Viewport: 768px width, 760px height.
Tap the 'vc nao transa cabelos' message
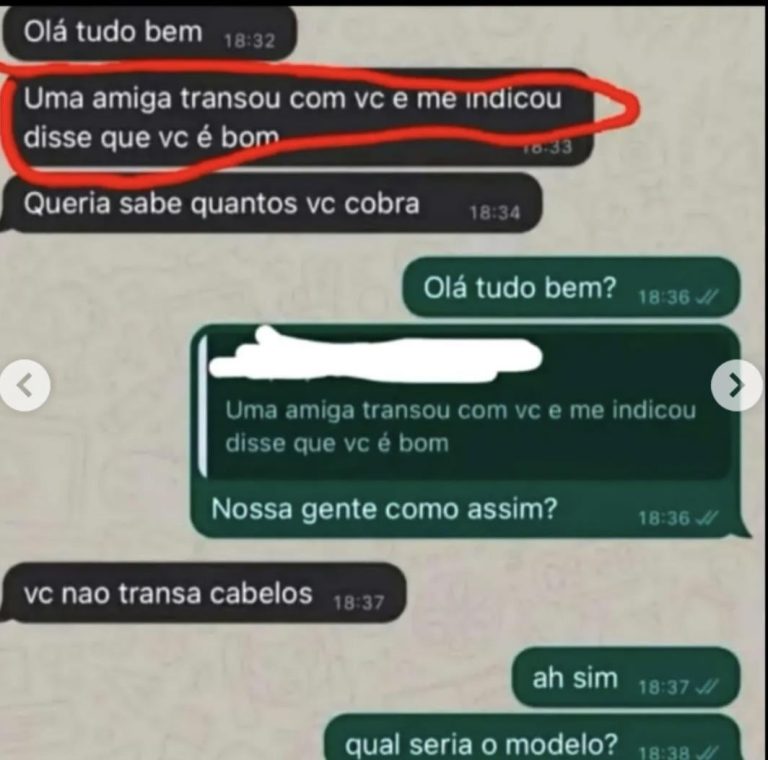204,593
